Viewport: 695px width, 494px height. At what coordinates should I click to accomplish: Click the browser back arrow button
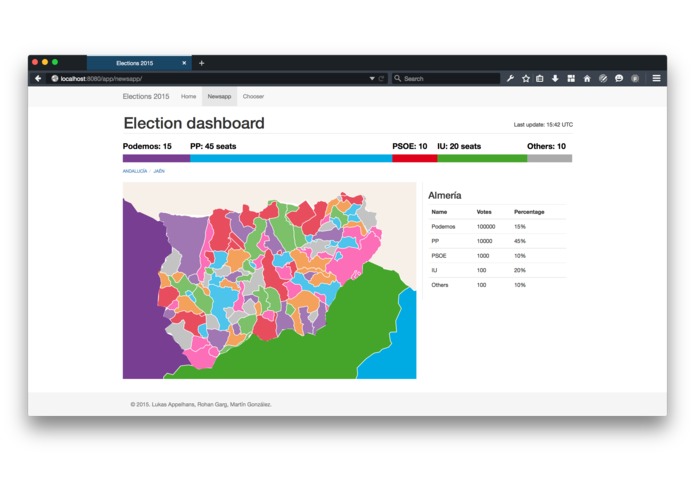coord(38,78)
